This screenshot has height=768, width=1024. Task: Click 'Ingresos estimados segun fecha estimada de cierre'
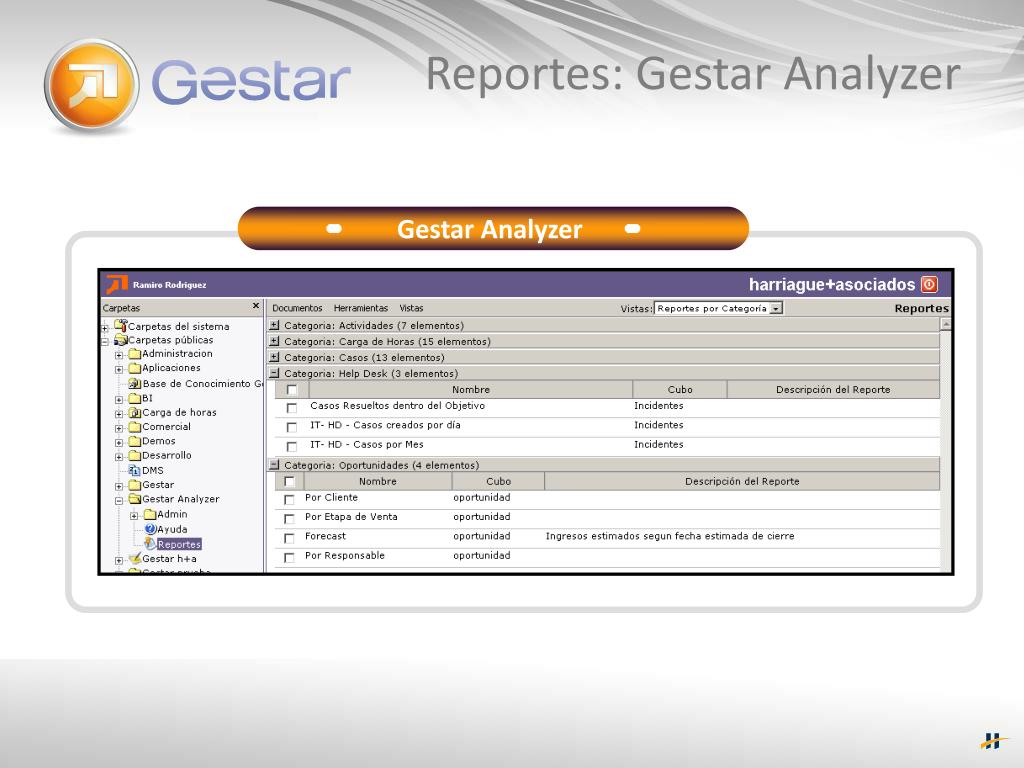coord(670,536)
